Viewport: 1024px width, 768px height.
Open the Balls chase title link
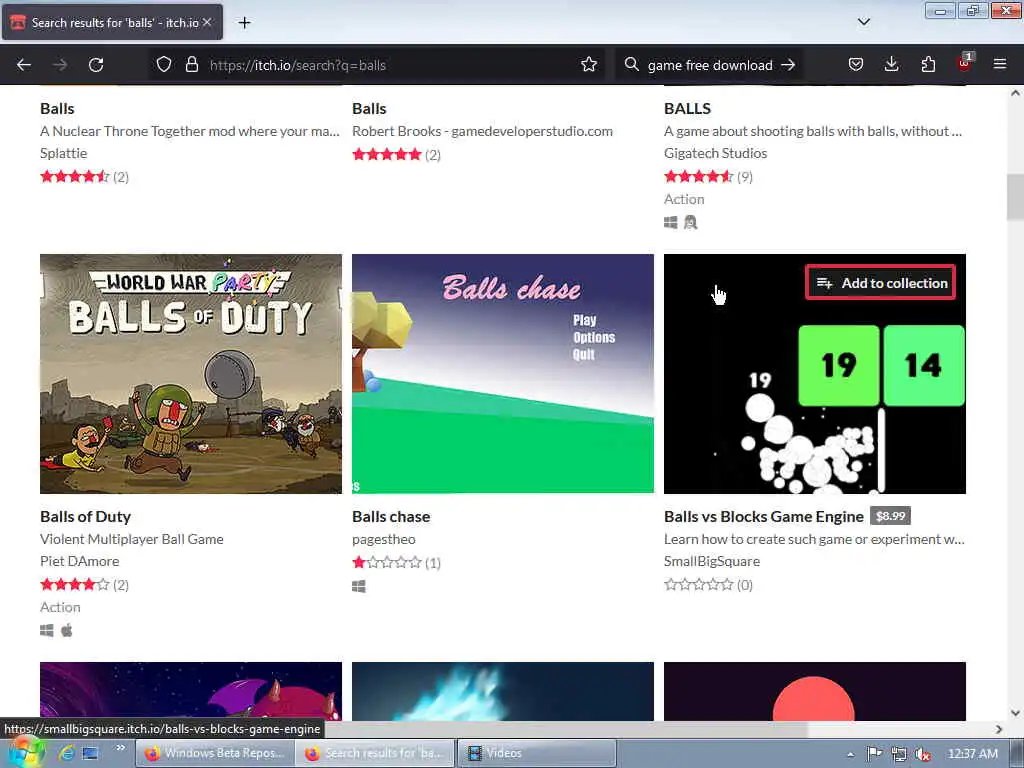click(x=391, y=517)
